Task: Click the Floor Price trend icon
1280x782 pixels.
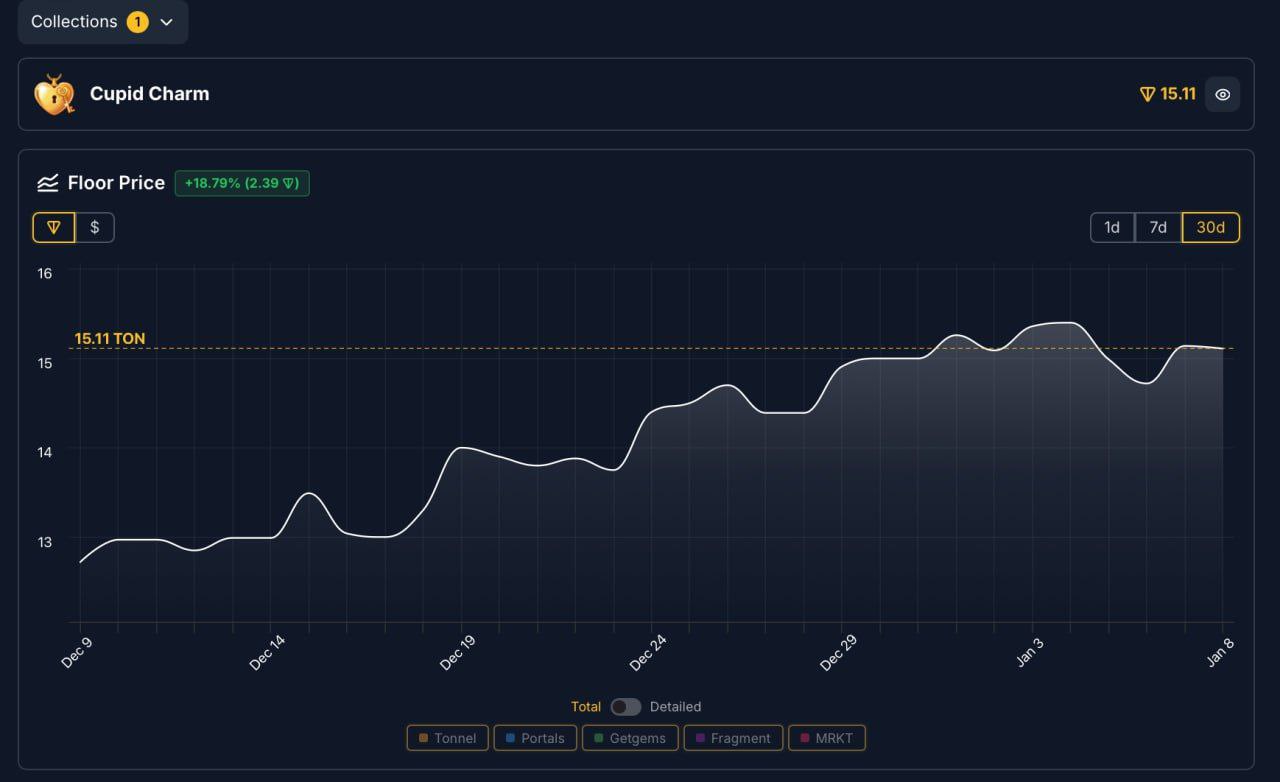Action: point(48,183)
